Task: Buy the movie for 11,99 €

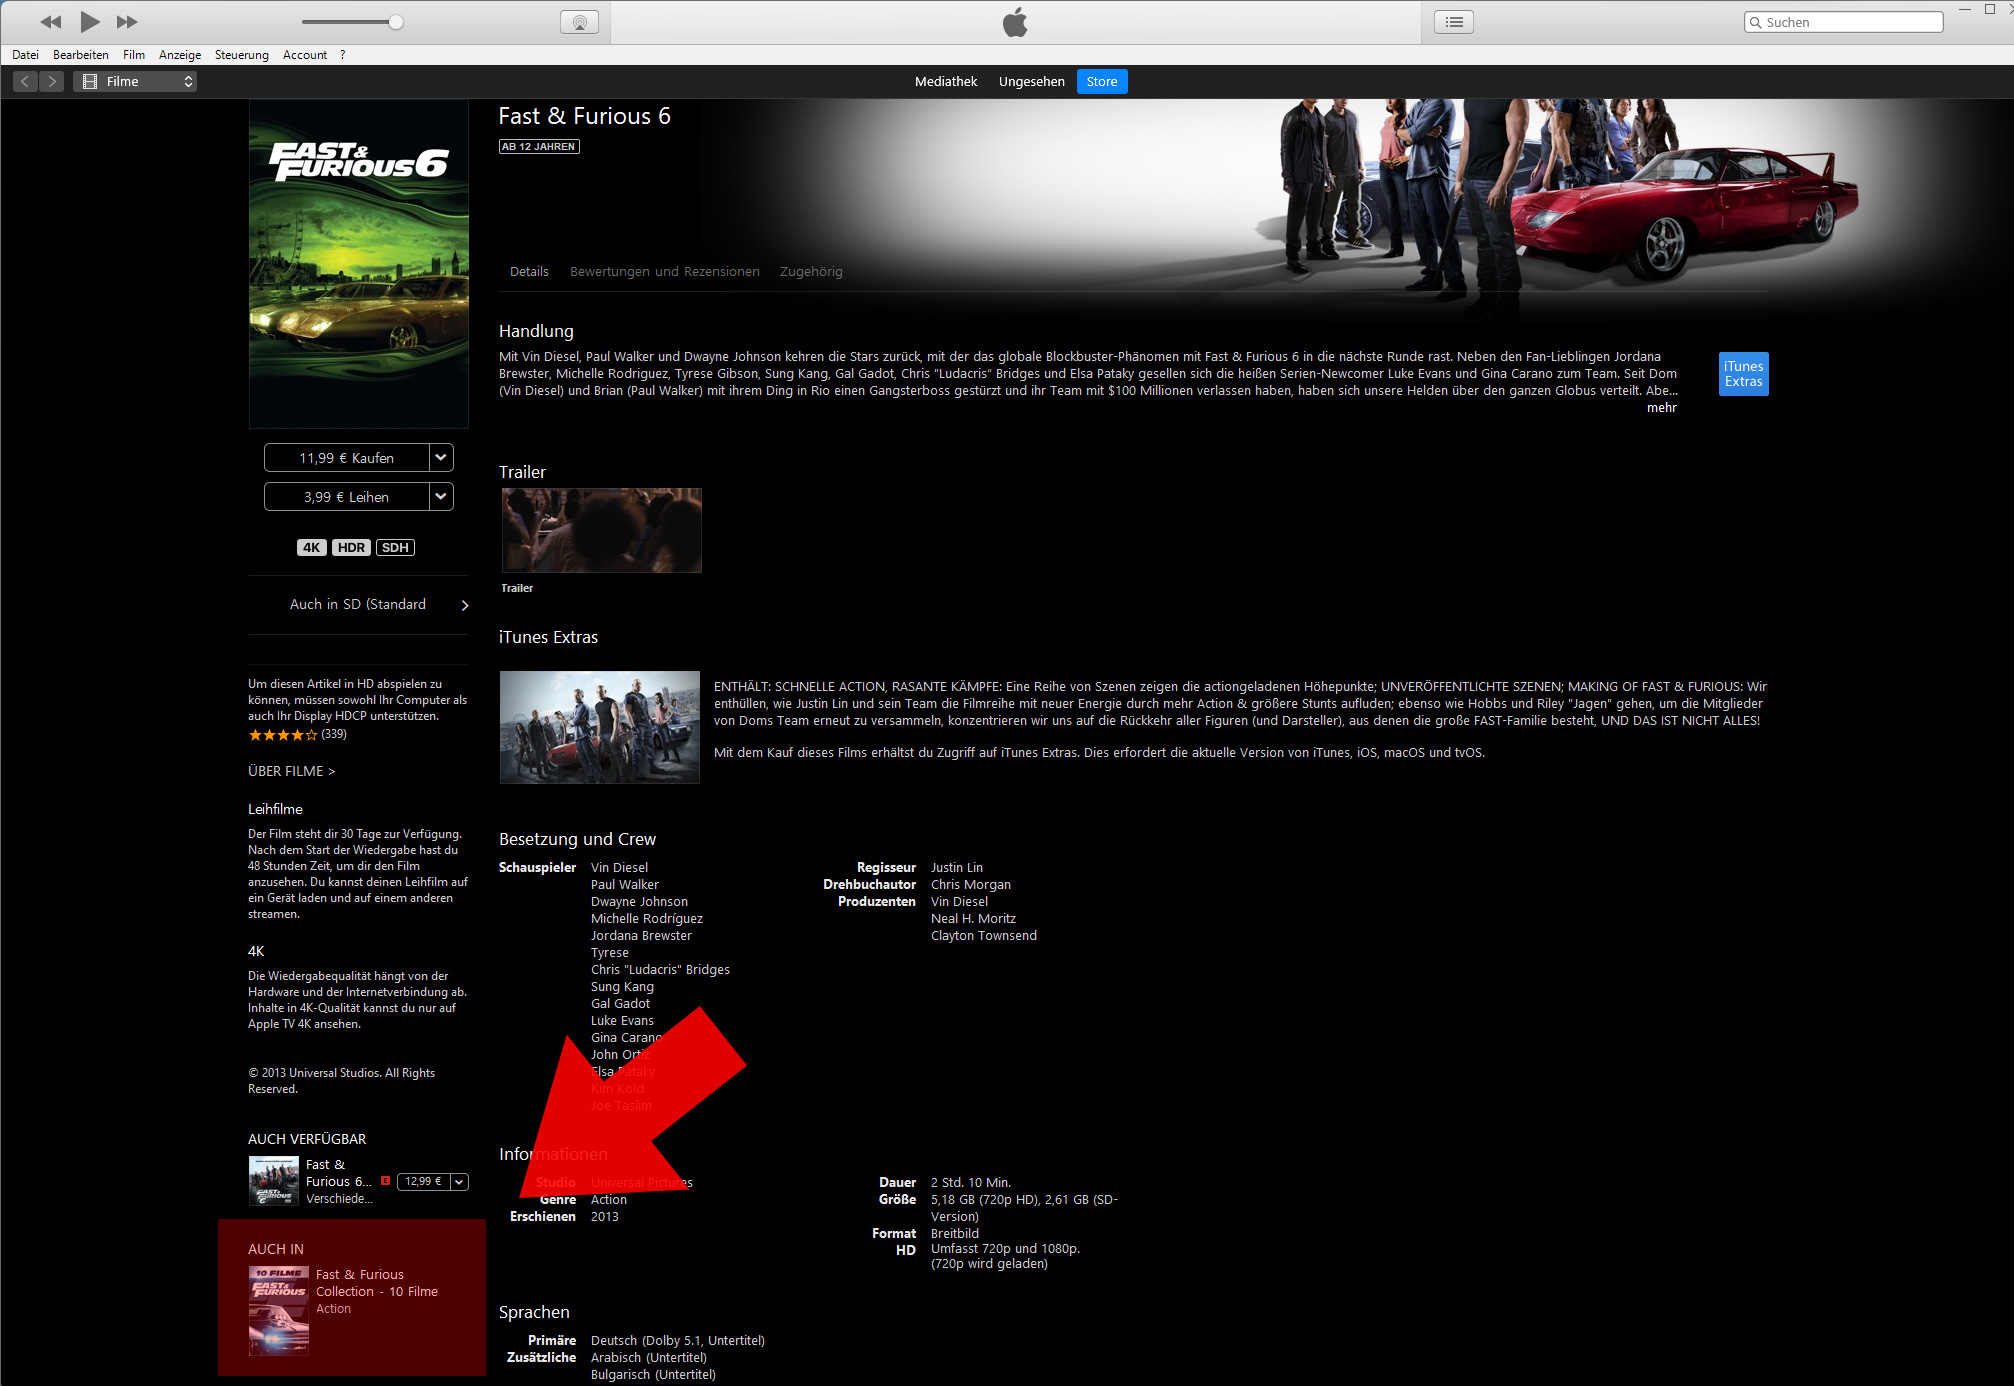Action: tap(346, 458)
